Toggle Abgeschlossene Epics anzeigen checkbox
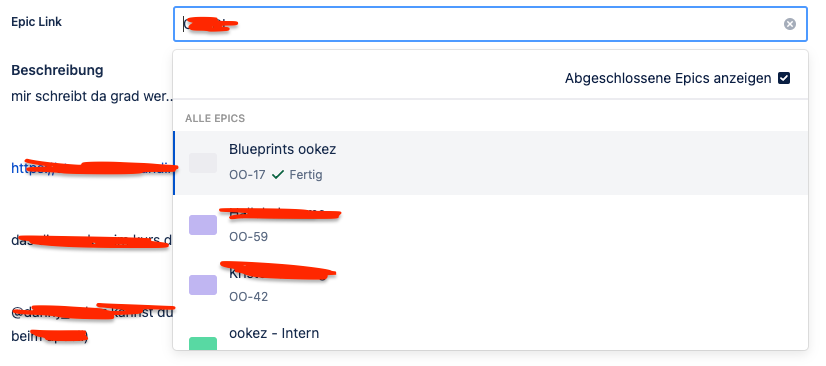 [x=784, y=78]
